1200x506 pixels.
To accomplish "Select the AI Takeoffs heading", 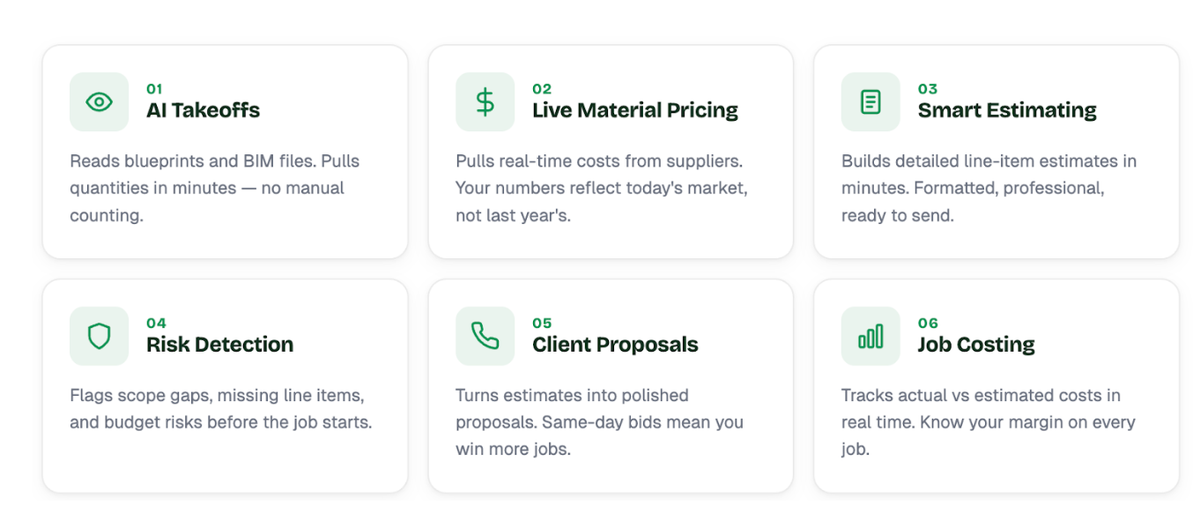I will click(203, 110).
